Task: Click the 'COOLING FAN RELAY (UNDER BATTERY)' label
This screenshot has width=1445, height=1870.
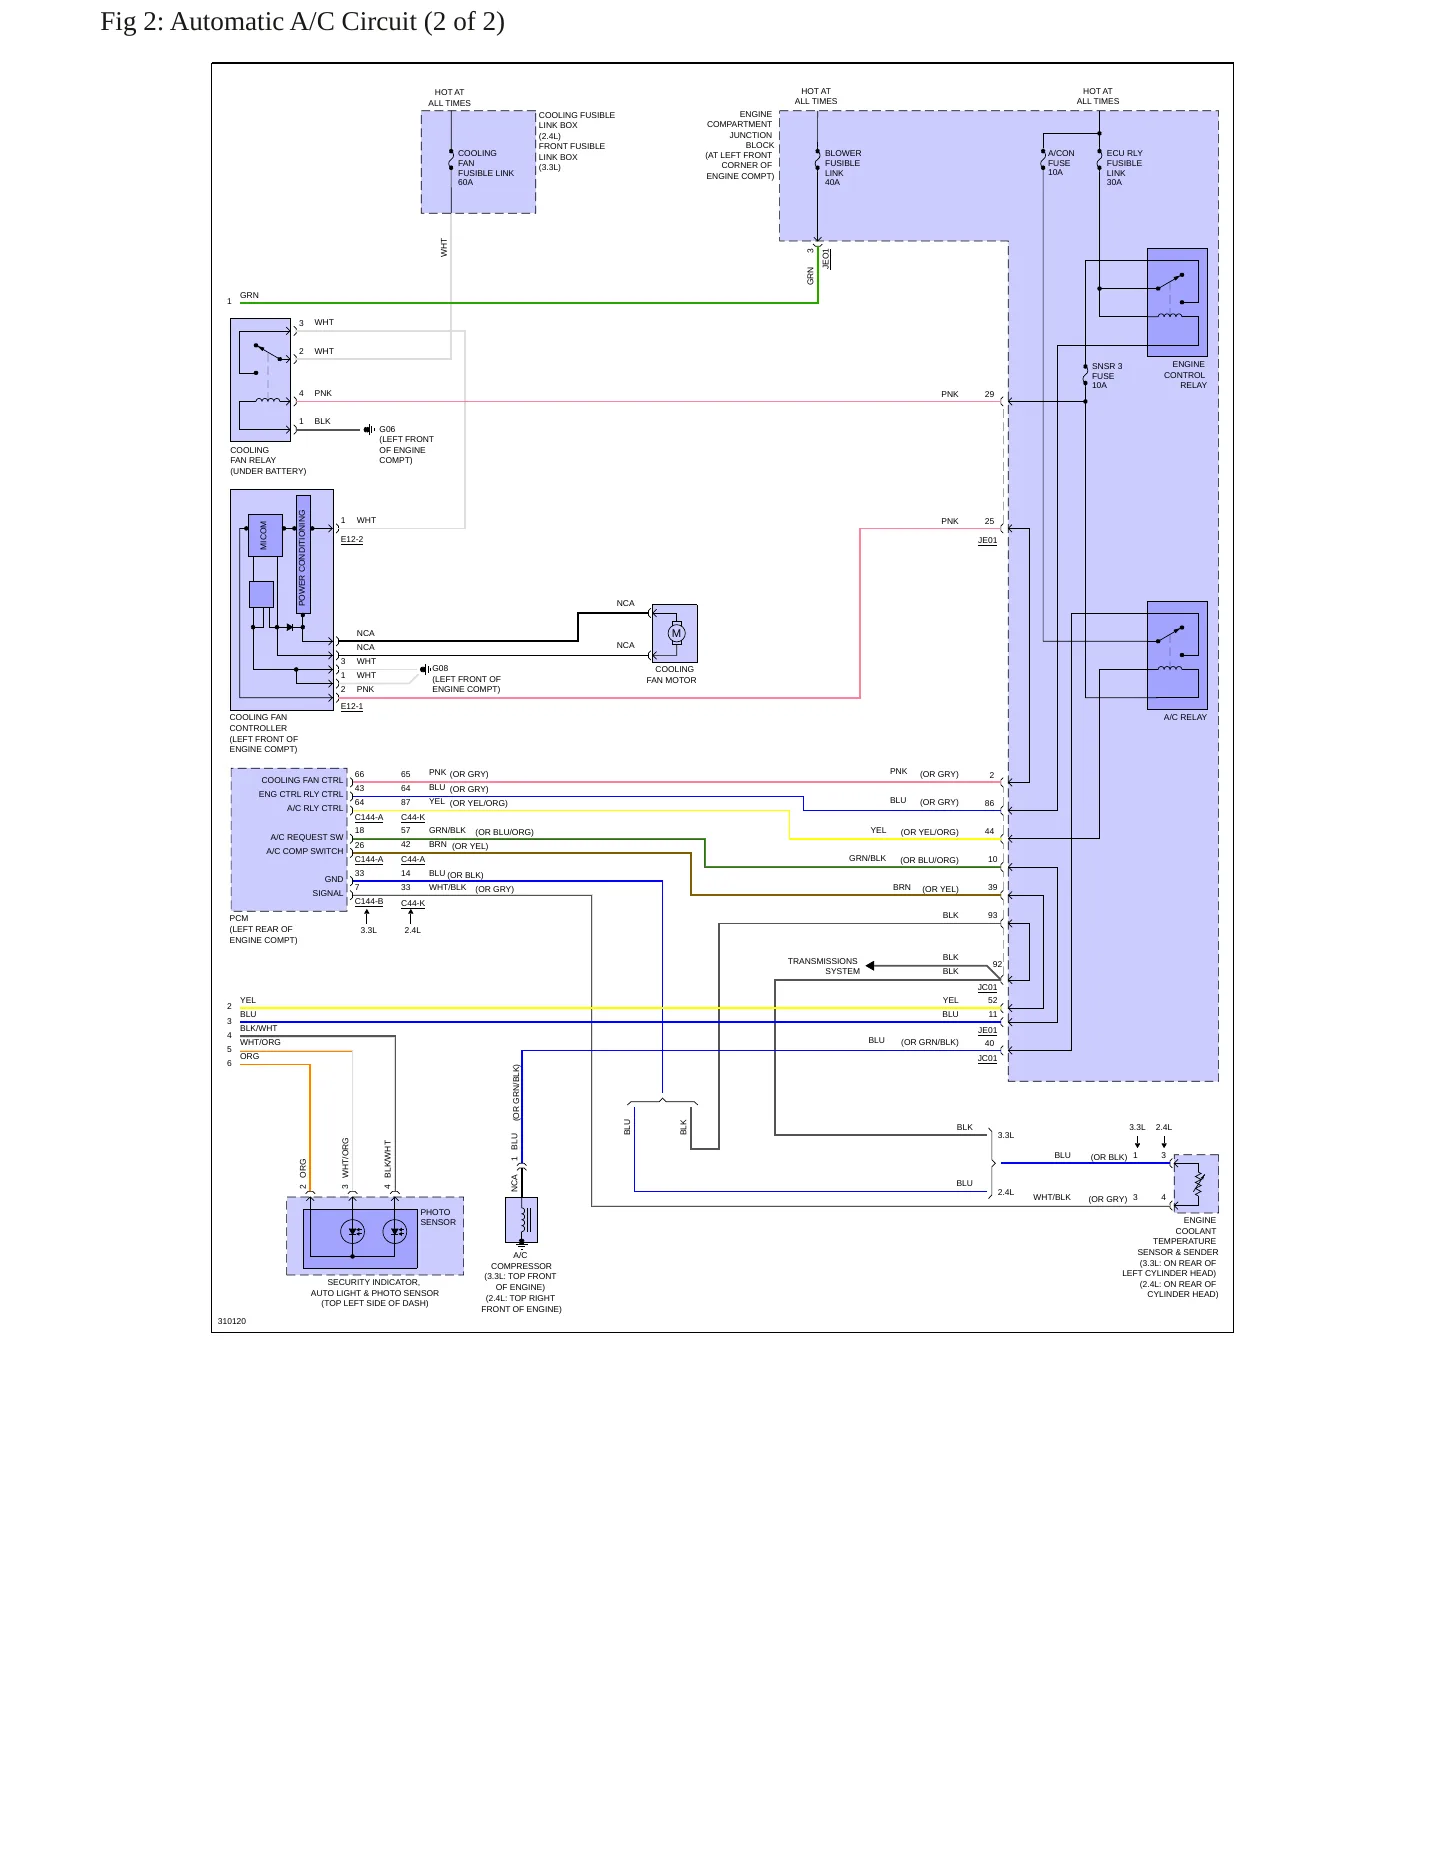Action: point(268,460)
